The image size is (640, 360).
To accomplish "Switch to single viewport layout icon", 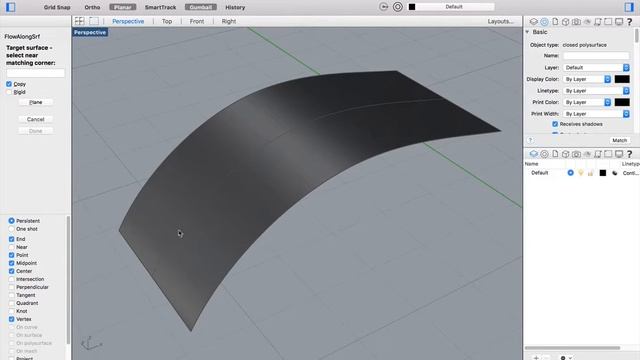I will point(94,21).
